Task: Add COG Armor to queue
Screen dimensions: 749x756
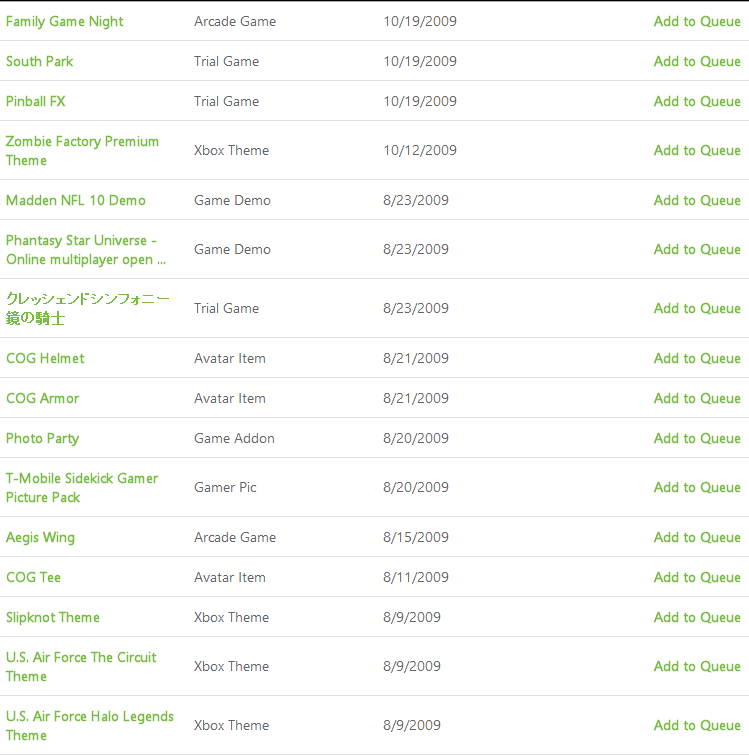Action: tap(697, 399)
